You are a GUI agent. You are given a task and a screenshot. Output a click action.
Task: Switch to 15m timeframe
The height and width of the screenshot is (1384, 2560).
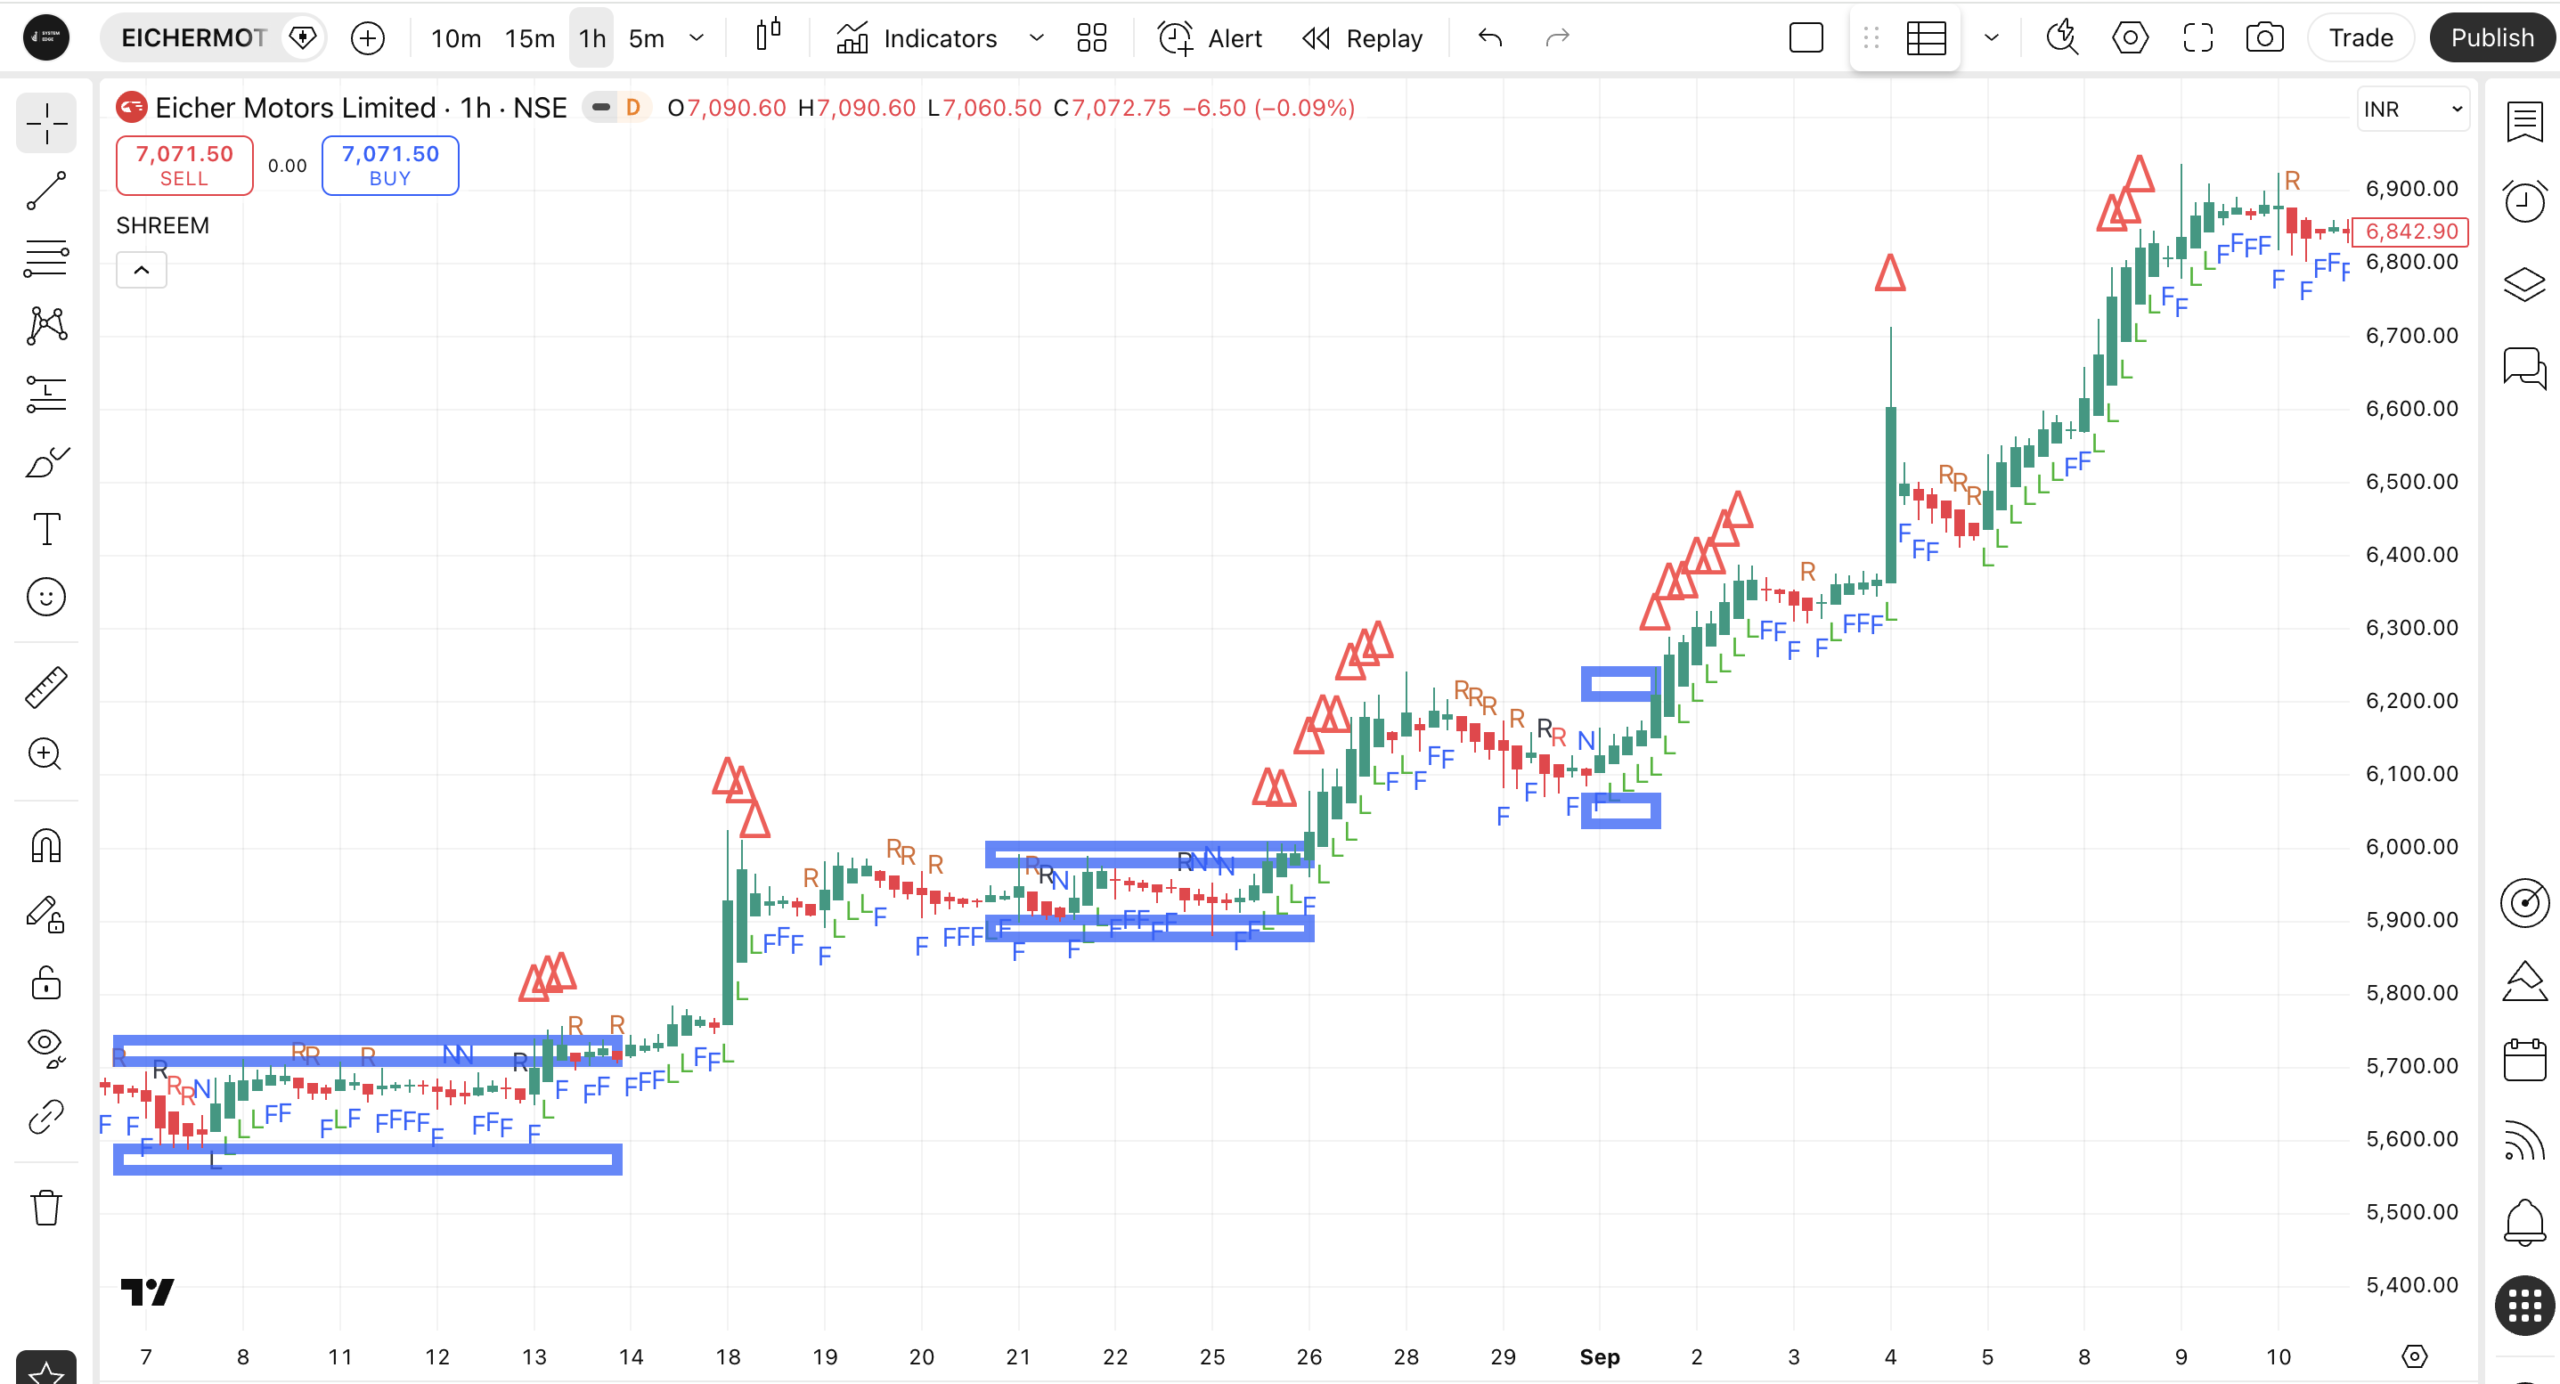pyautogui.click(x=529, y=38)
